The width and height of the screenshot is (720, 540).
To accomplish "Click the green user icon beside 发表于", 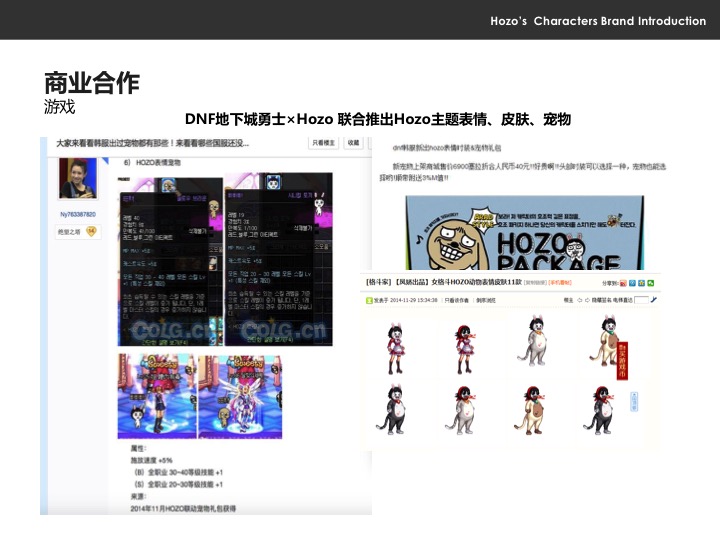I will (x=369, y=300).
